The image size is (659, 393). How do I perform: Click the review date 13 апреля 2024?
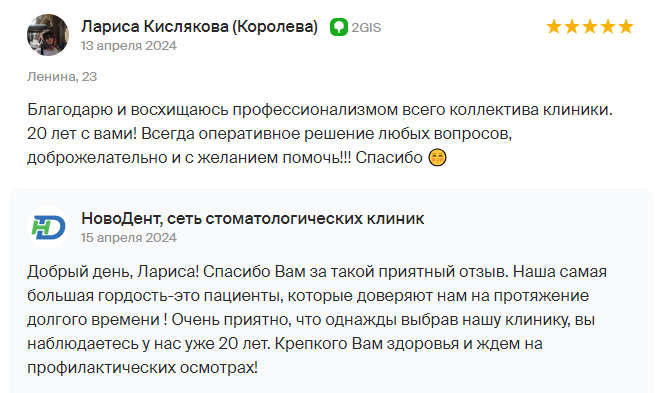click(x=129, y=45)
